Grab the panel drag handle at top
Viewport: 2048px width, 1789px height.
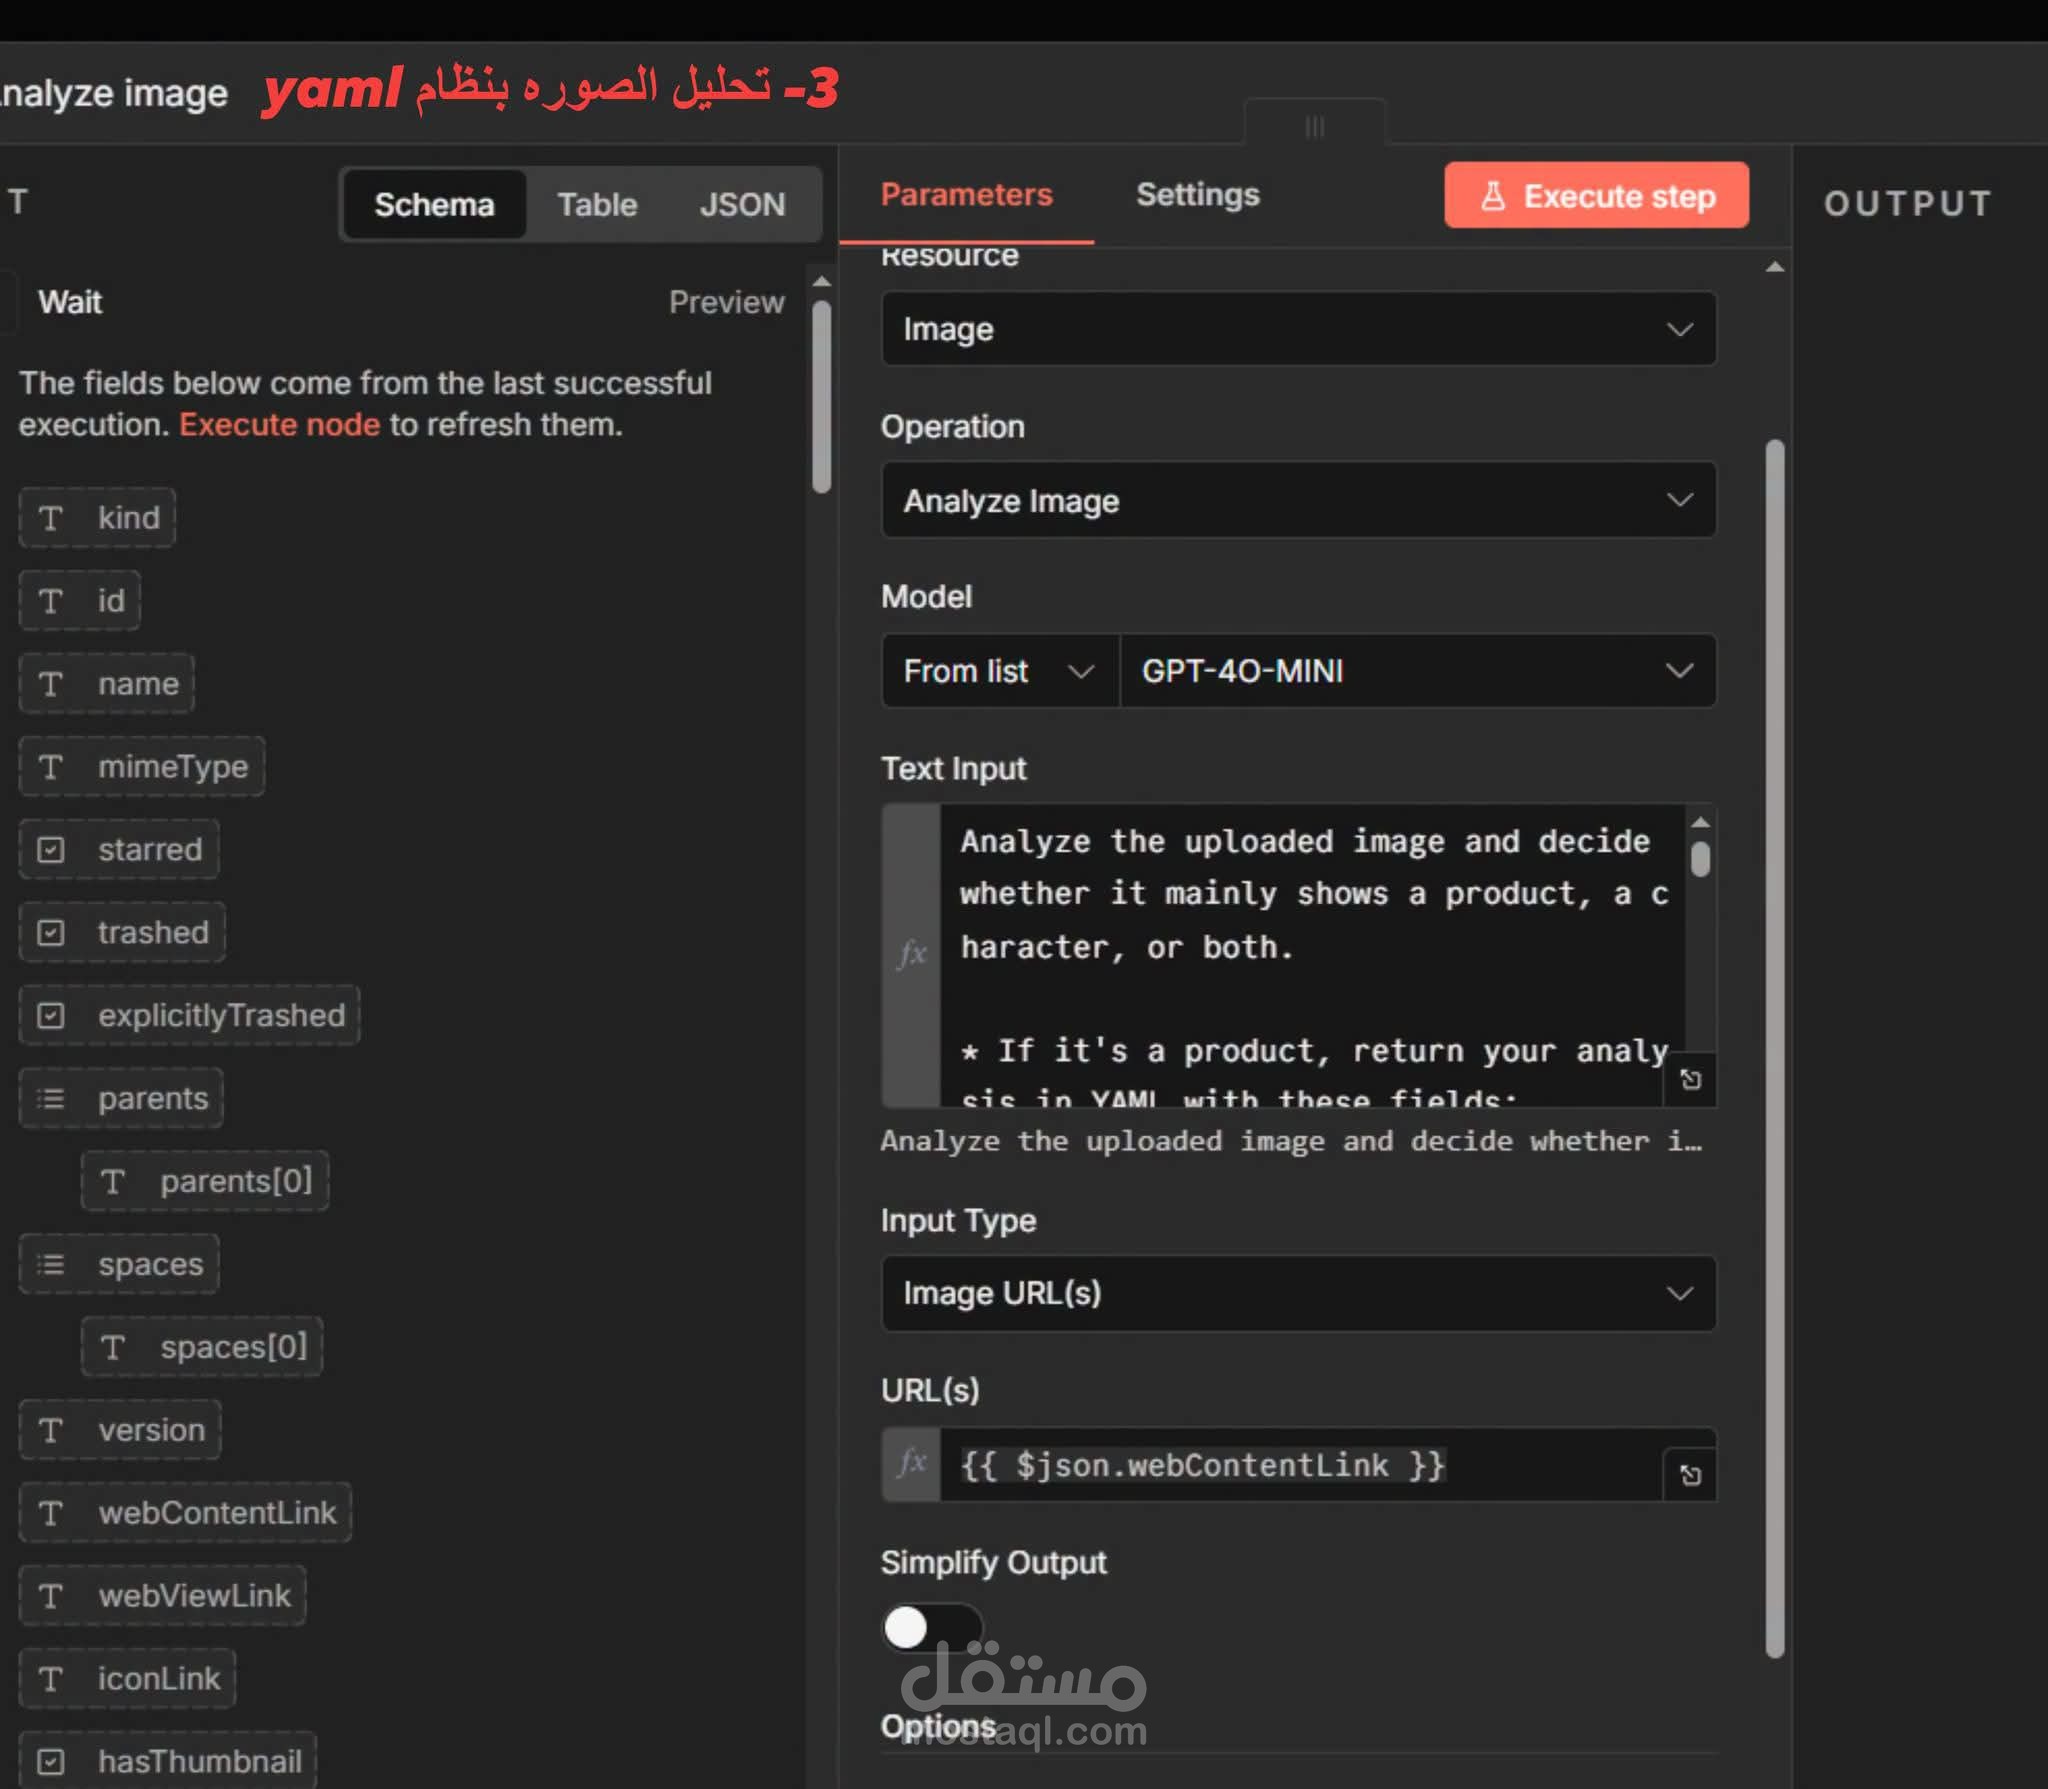coord(1315,126)
